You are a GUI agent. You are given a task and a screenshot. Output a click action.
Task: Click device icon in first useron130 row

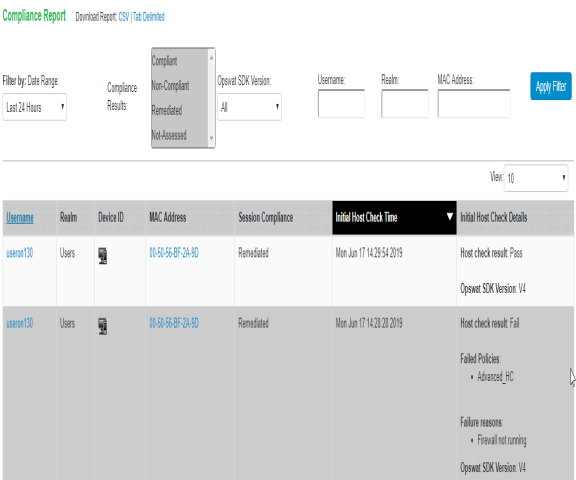tap(103, 256)
